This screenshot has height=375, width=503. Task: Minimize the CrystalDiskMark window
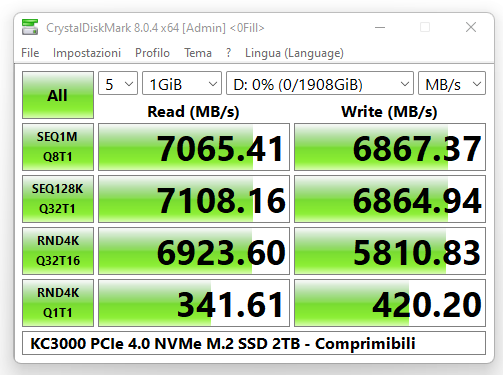(380, 27)
